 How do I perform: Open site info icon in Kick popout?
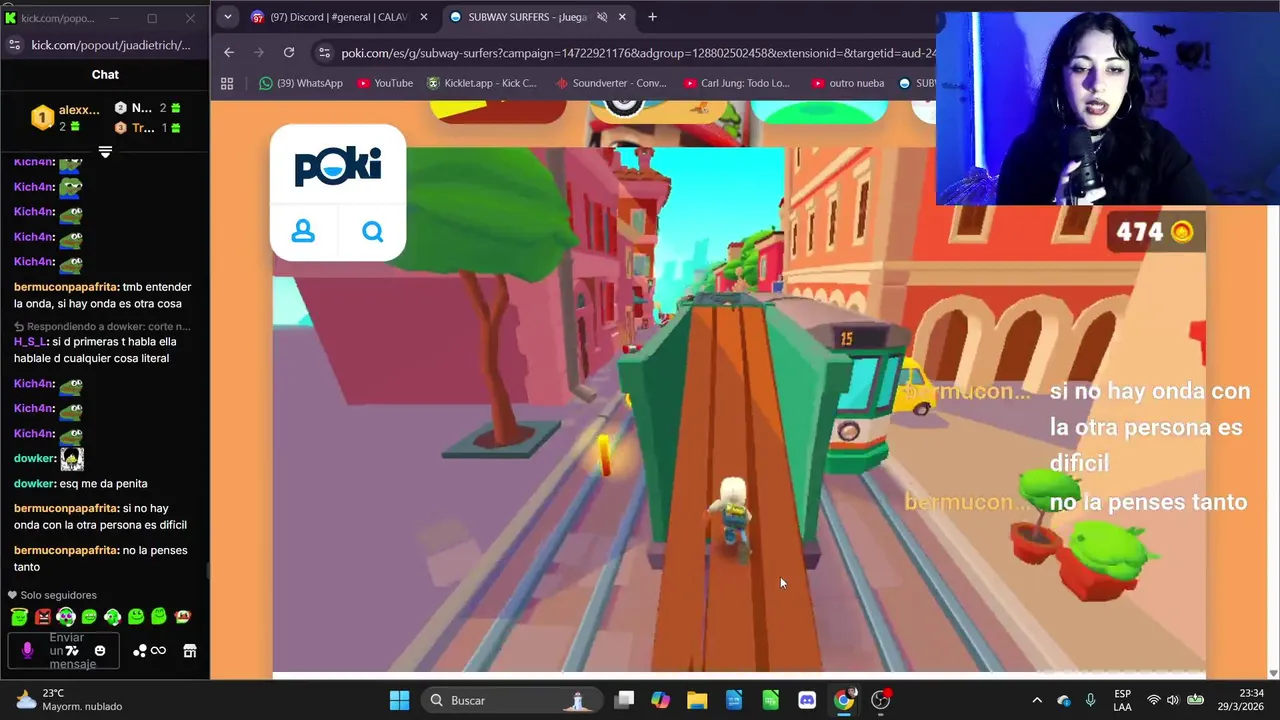click(14, 45)
